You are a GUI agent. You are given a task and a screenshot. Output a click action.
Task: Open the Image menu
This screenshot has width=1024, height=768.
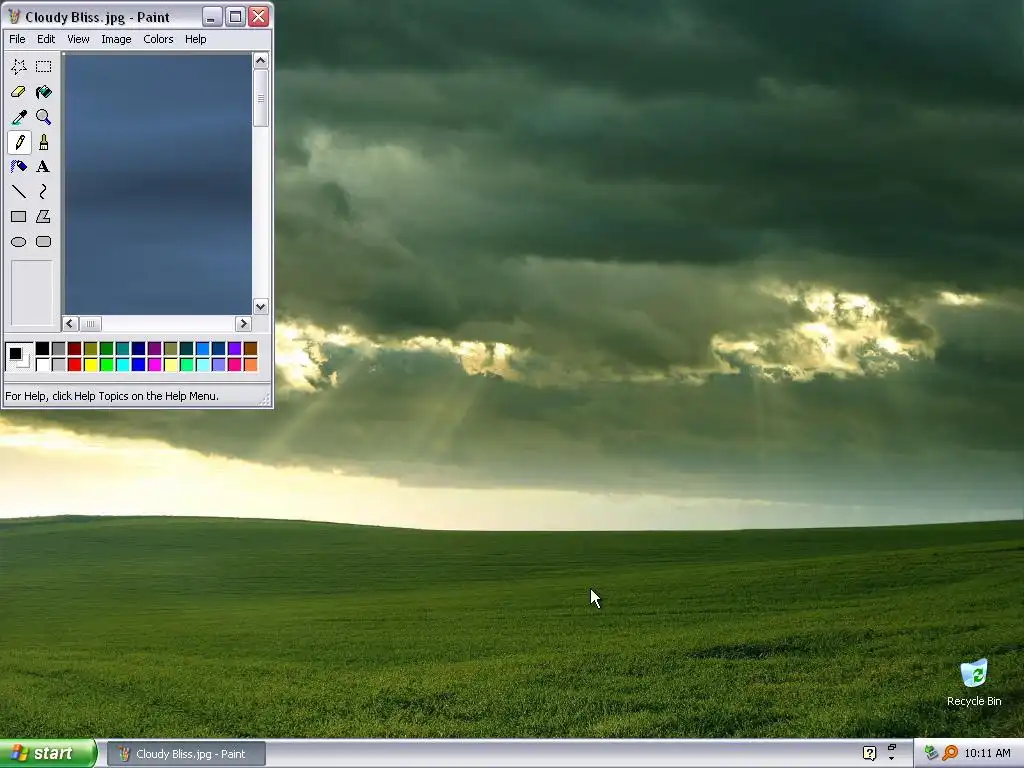pyautogui.click(x=116, y=39)
